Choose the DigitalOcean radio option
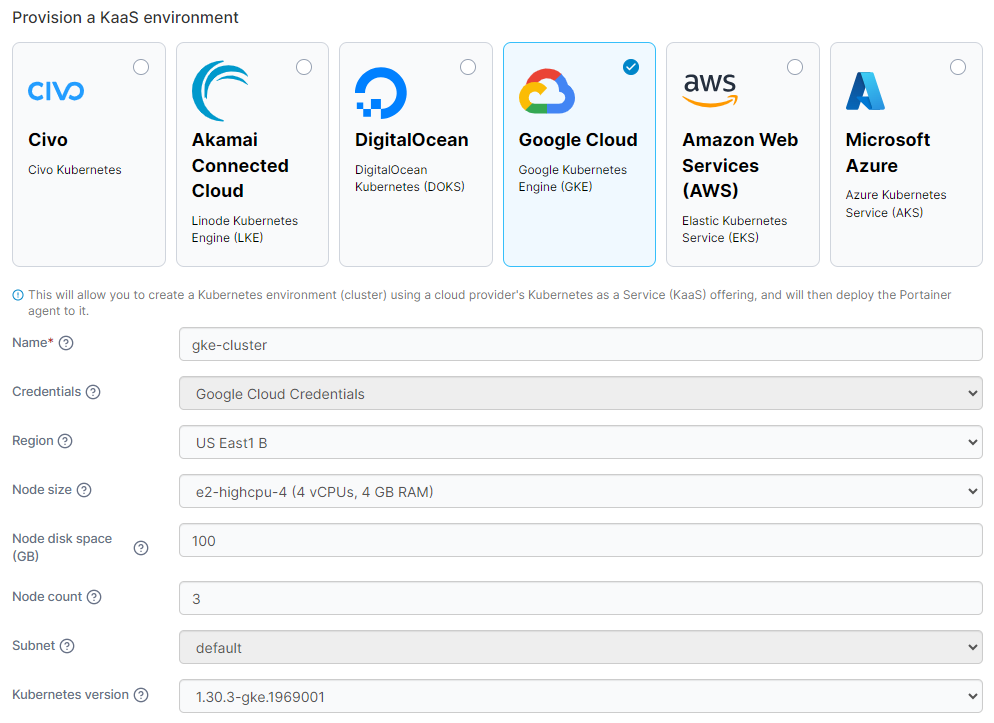Viewport: 994px width, 723px height. click(x=468, y=67)
